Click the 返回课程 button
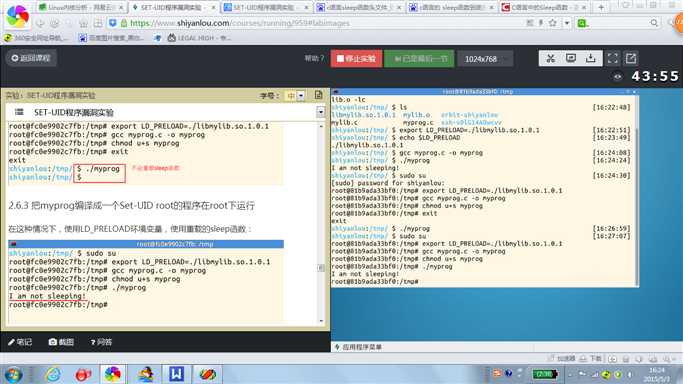683x384 pixels. click(x=30, y=58)
